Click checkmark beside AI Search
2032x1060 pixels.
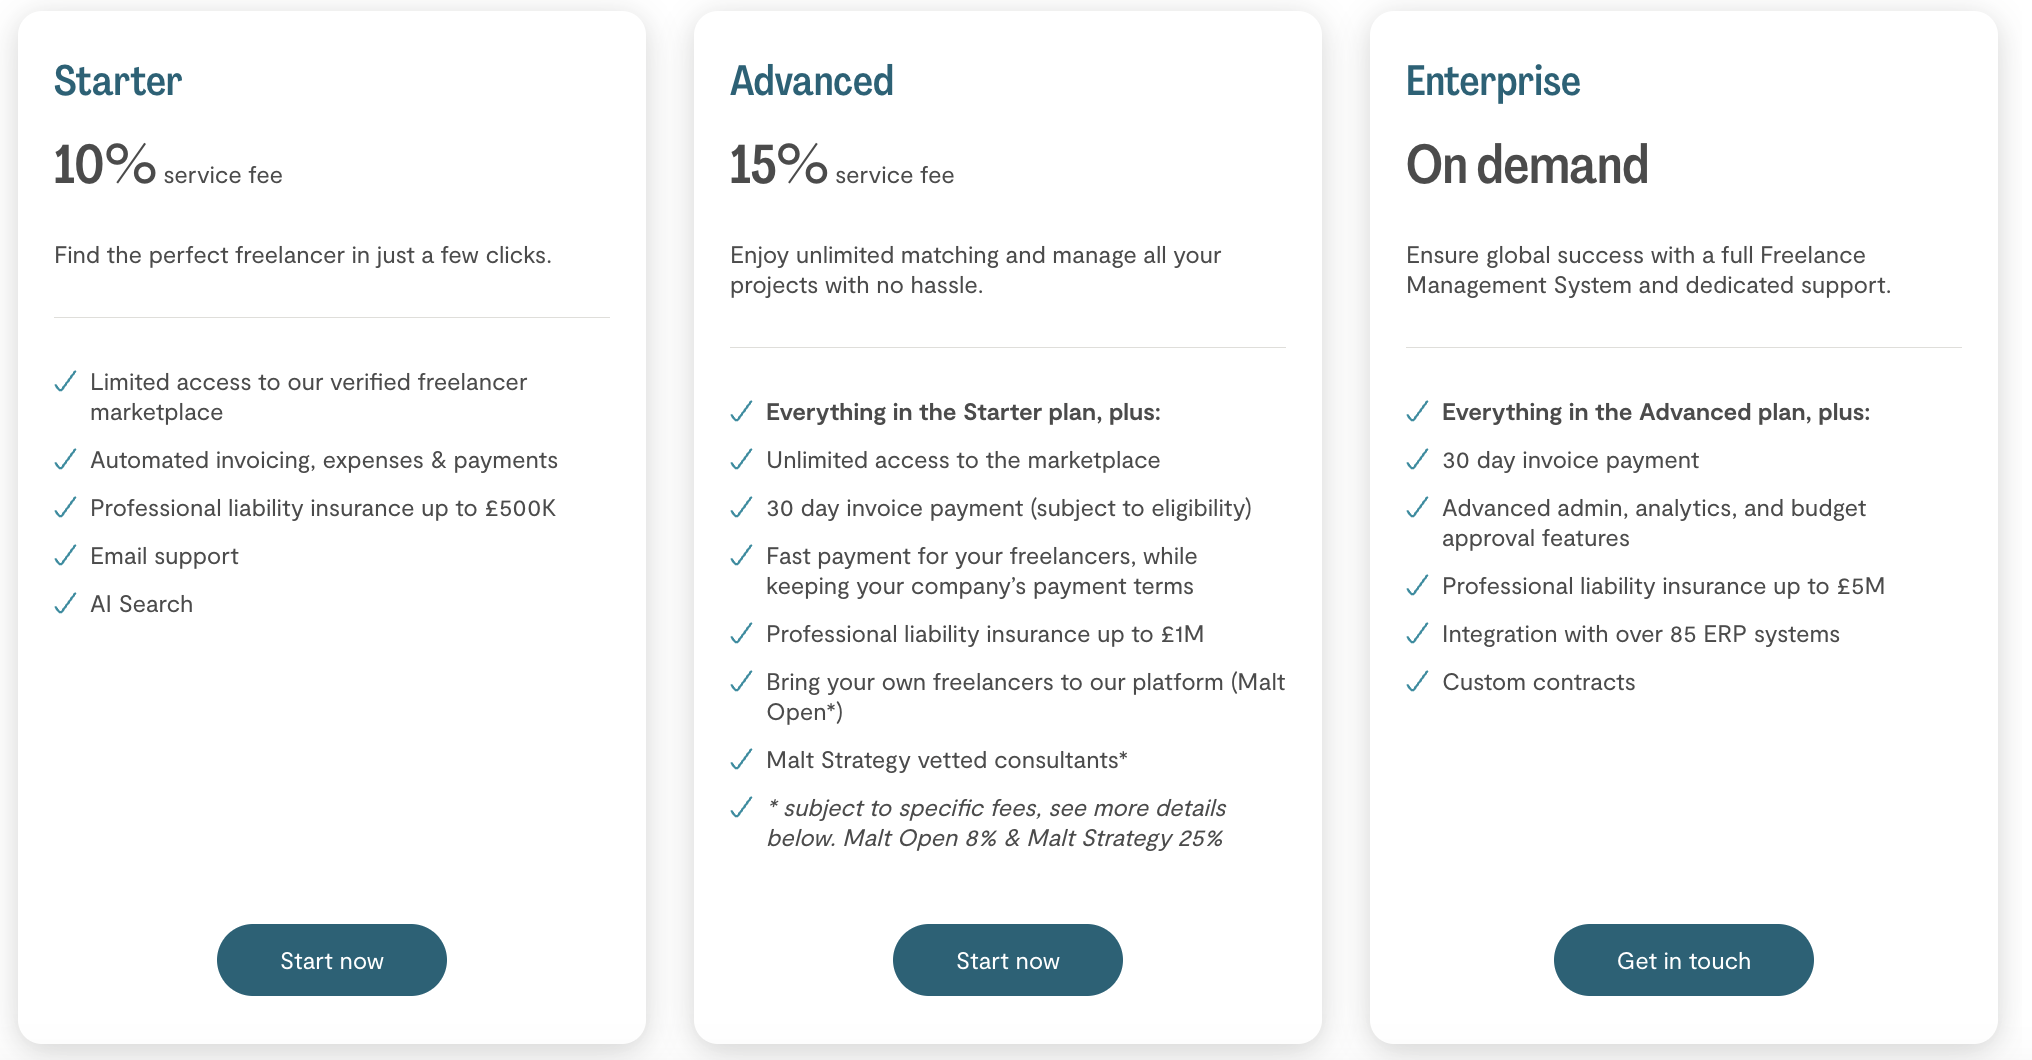coord(66,604)
